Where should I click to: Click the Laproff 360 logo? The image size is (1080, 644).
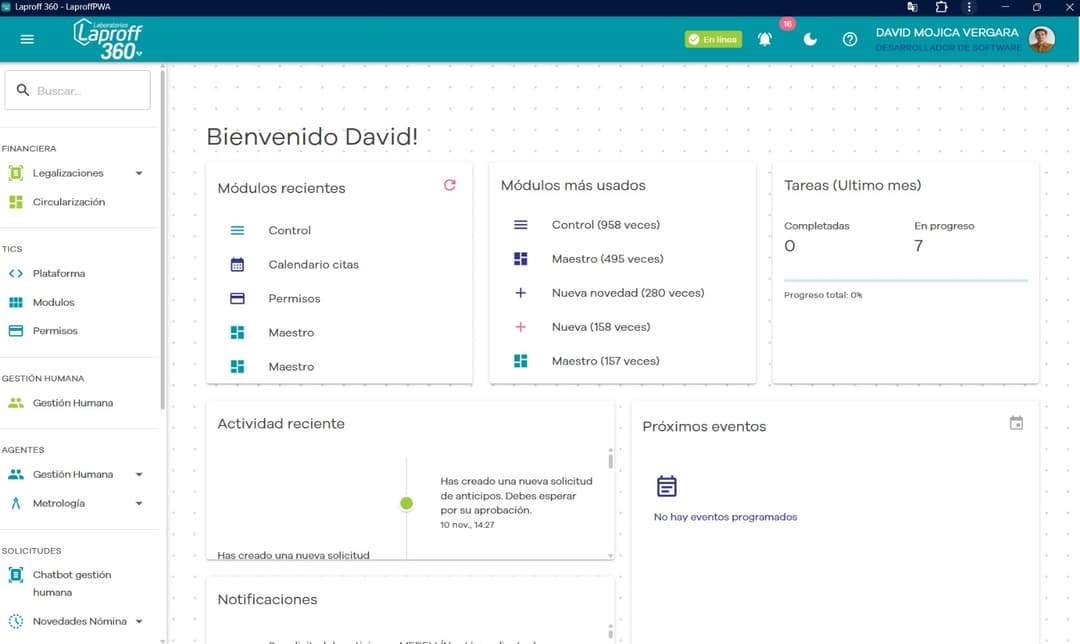[108, 39]
